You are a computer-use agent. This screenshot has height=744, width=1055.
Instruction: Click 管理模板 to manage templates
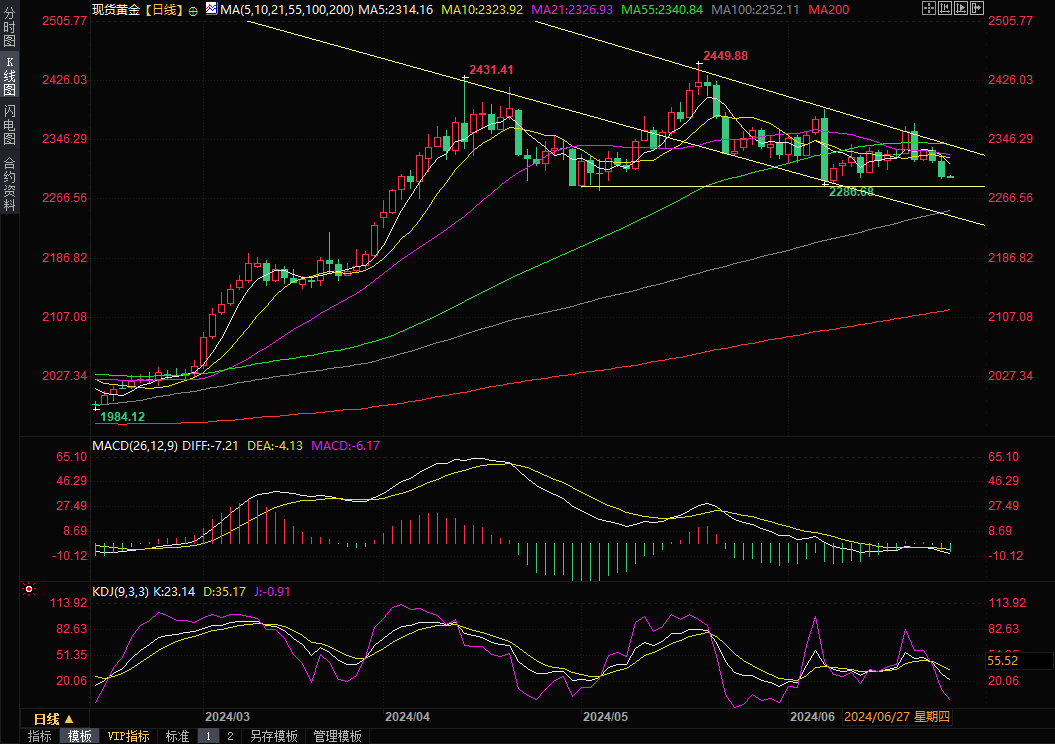337,736
